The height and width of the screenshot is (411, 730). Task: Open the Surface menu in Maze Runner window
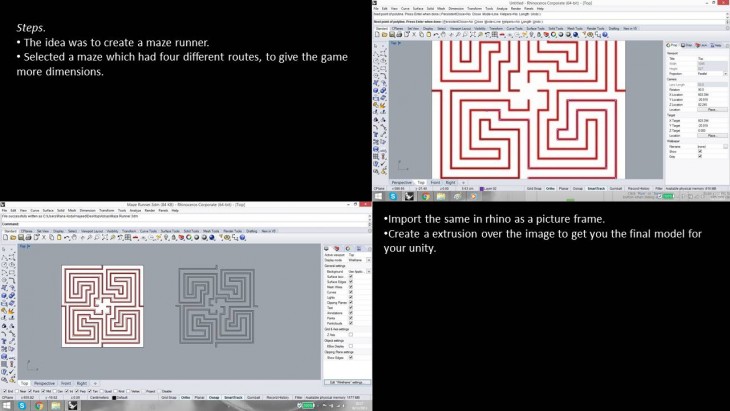click(49, 211)
